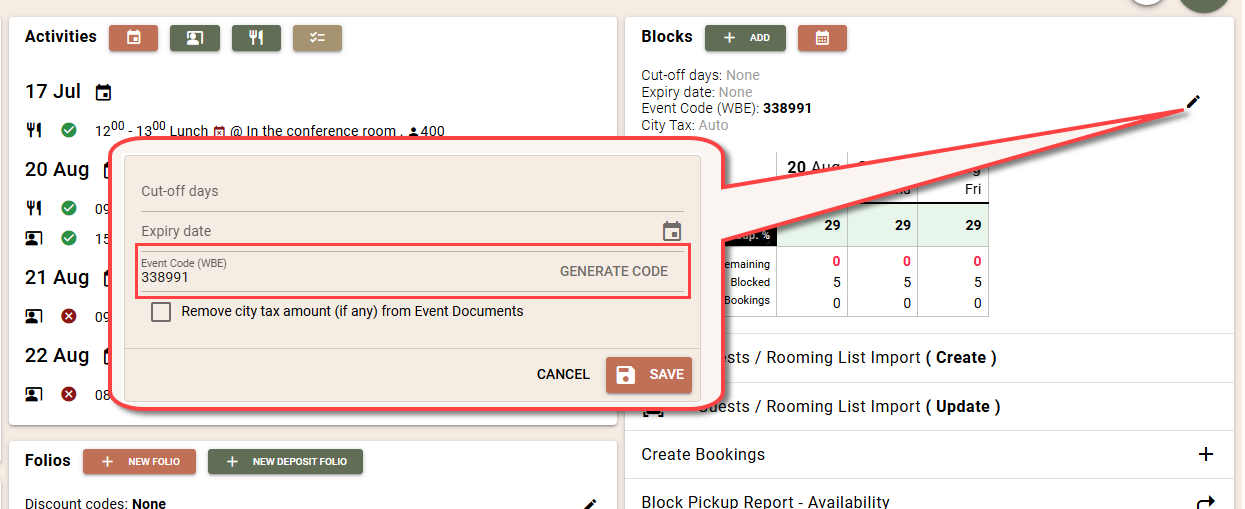Click green check status on Lunch activity
The height and width of the screenshot is (509, 1245).
69,130
